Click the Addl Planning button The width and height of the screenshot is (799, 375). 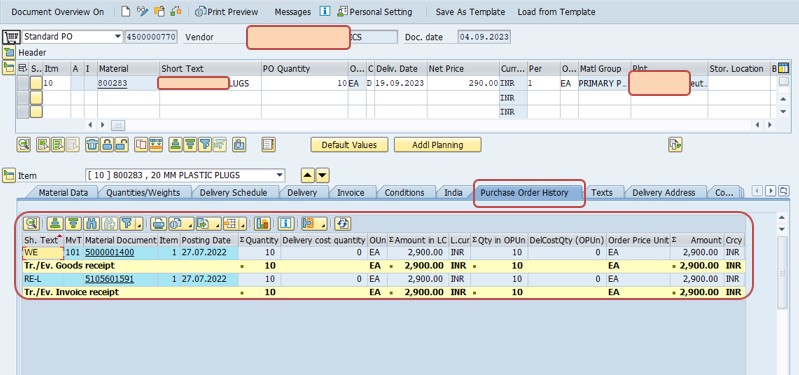point(437,145)
